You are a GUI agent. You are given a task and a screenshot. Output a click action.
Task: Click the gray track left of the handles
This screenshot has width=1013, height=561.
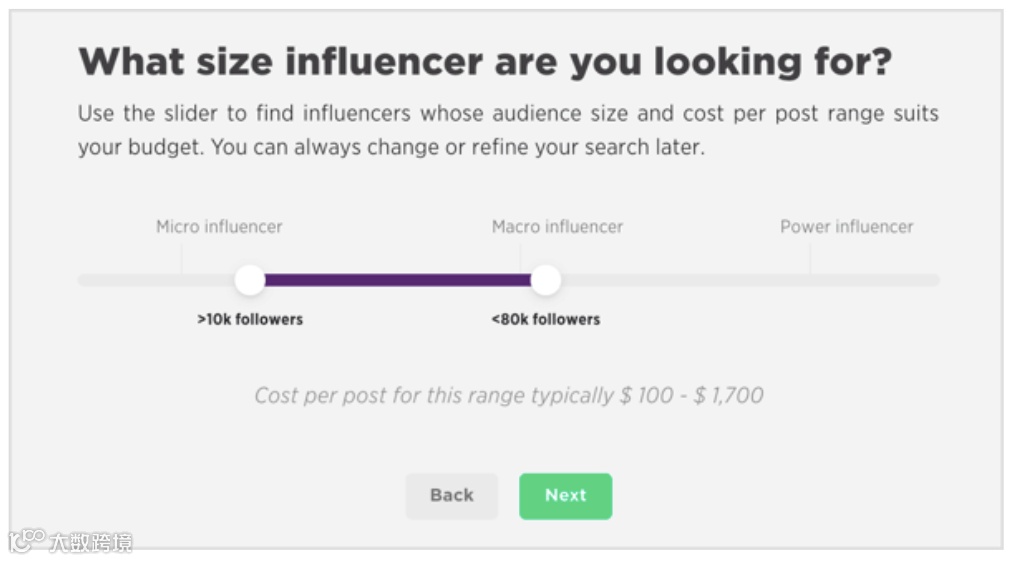(150, 280)
